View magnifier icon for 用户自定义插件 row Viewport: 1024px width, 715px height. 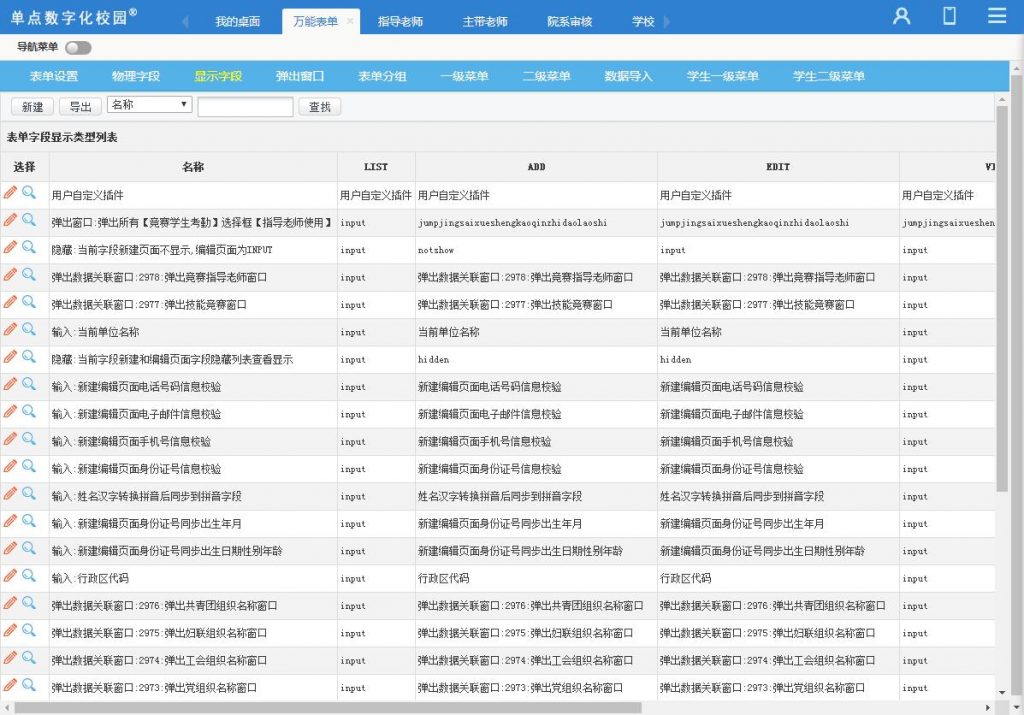[29, 192]
